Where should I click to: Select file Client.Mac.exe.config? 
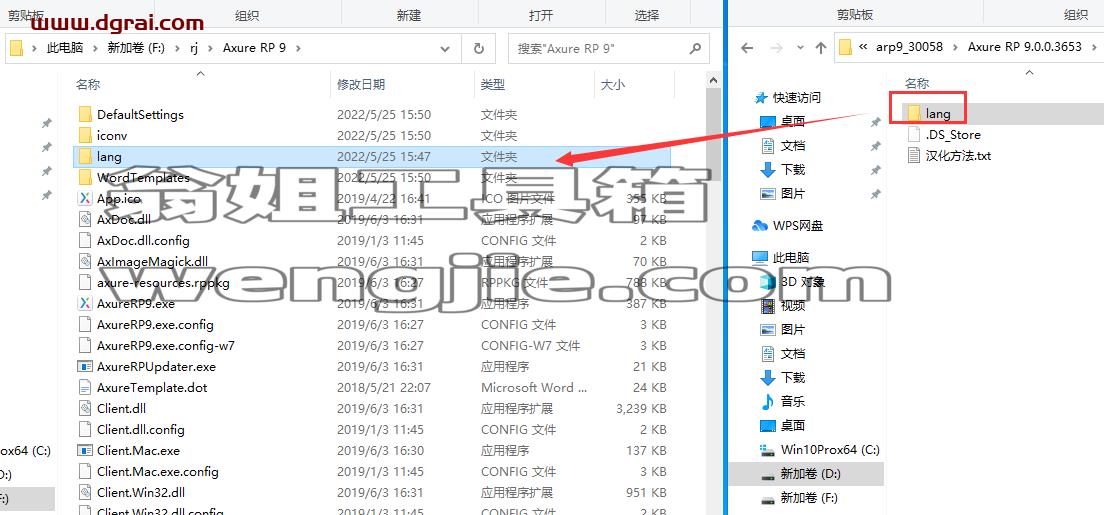(158, 471)
